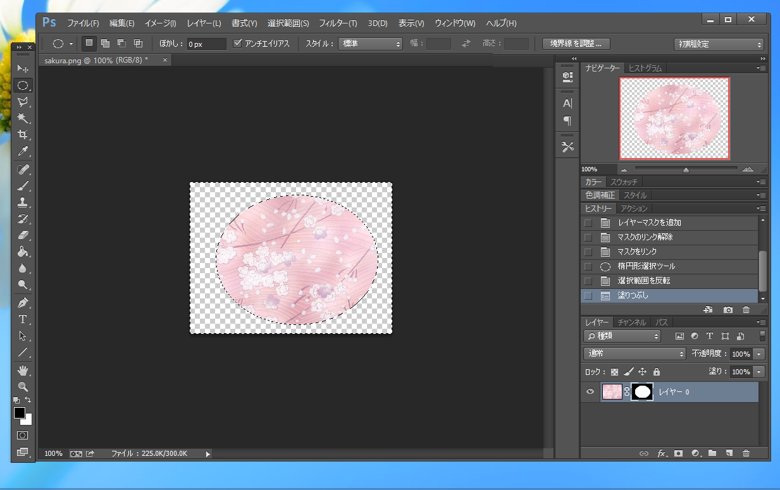780x490 pixels.
Task: Select the Eyedropper tool
Action: pyautogui.click(x=23, y=152)
